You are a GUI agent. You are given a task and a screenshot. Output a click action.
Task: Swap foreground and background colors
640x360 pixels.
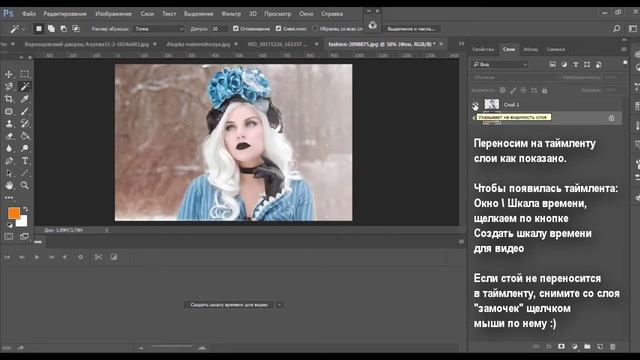coord(25,209)
